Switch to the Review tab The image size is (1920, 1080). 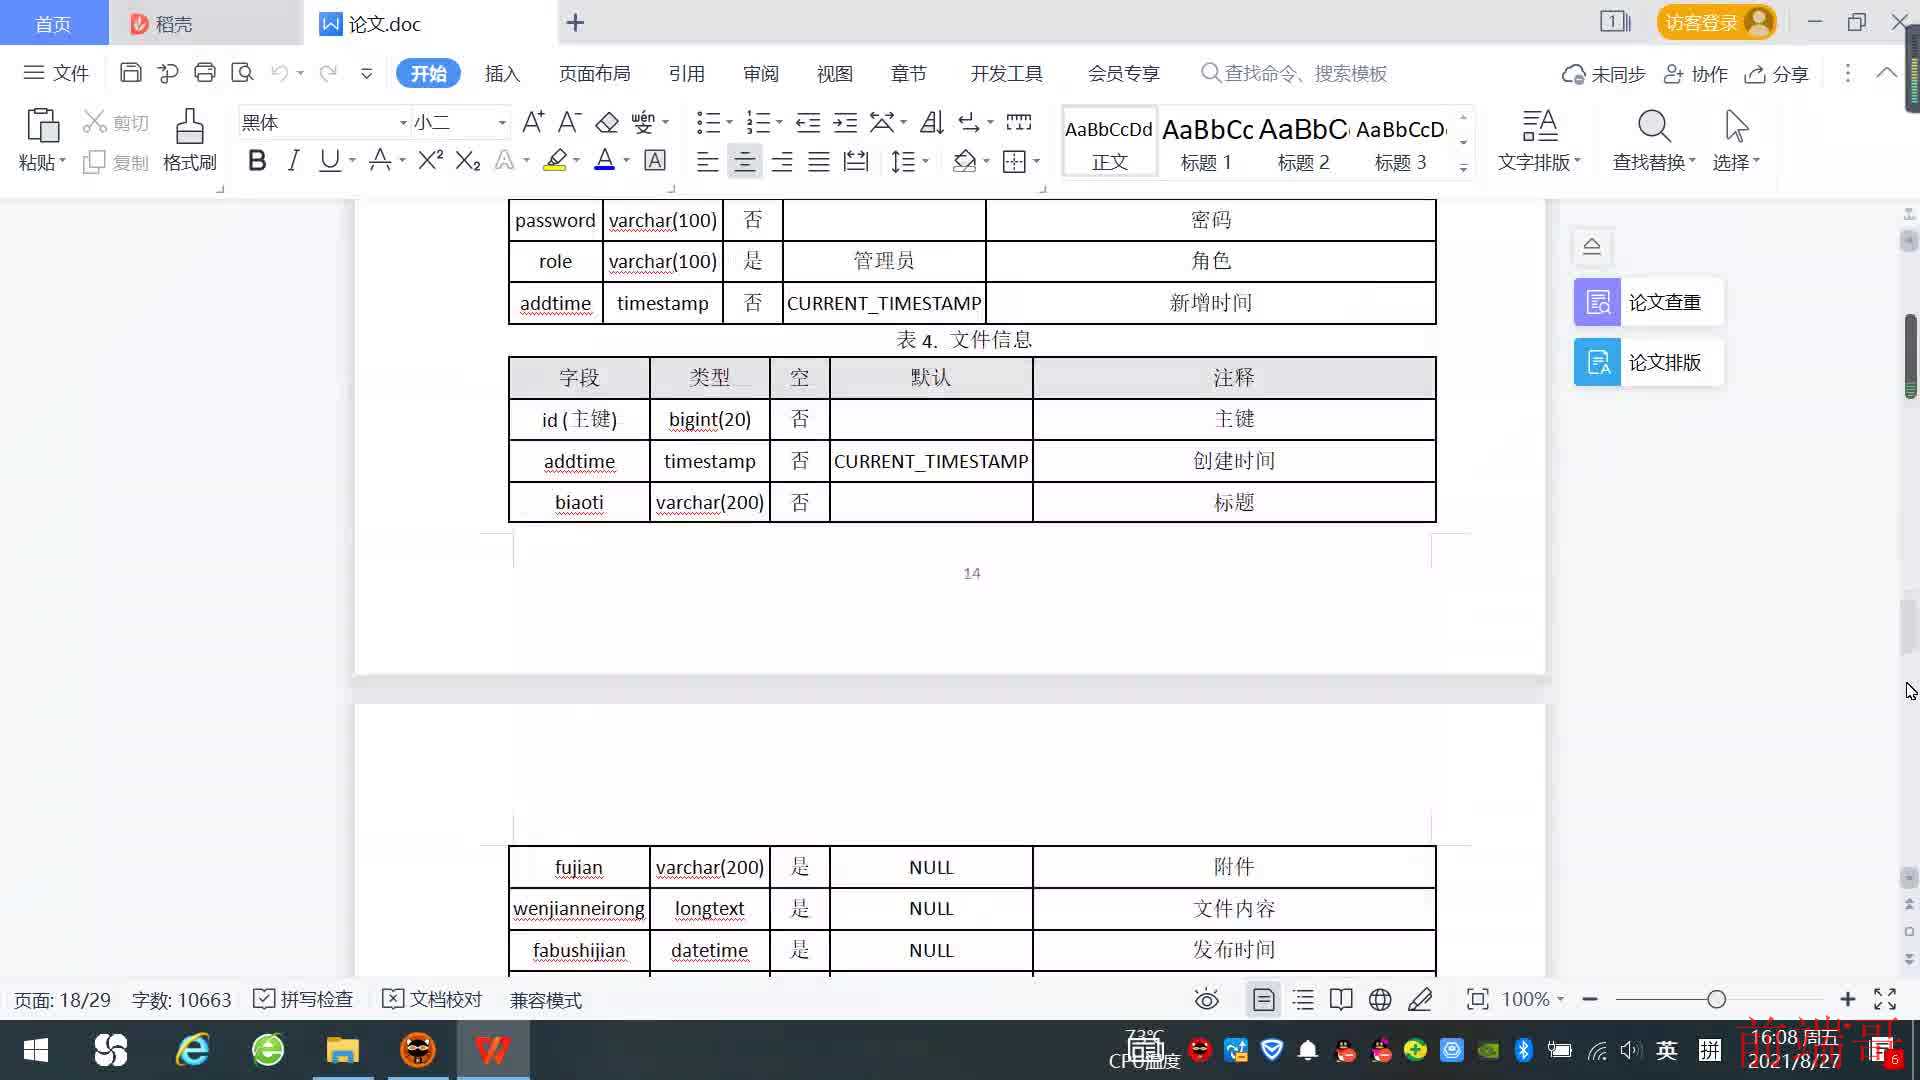[x=760, y=73]
